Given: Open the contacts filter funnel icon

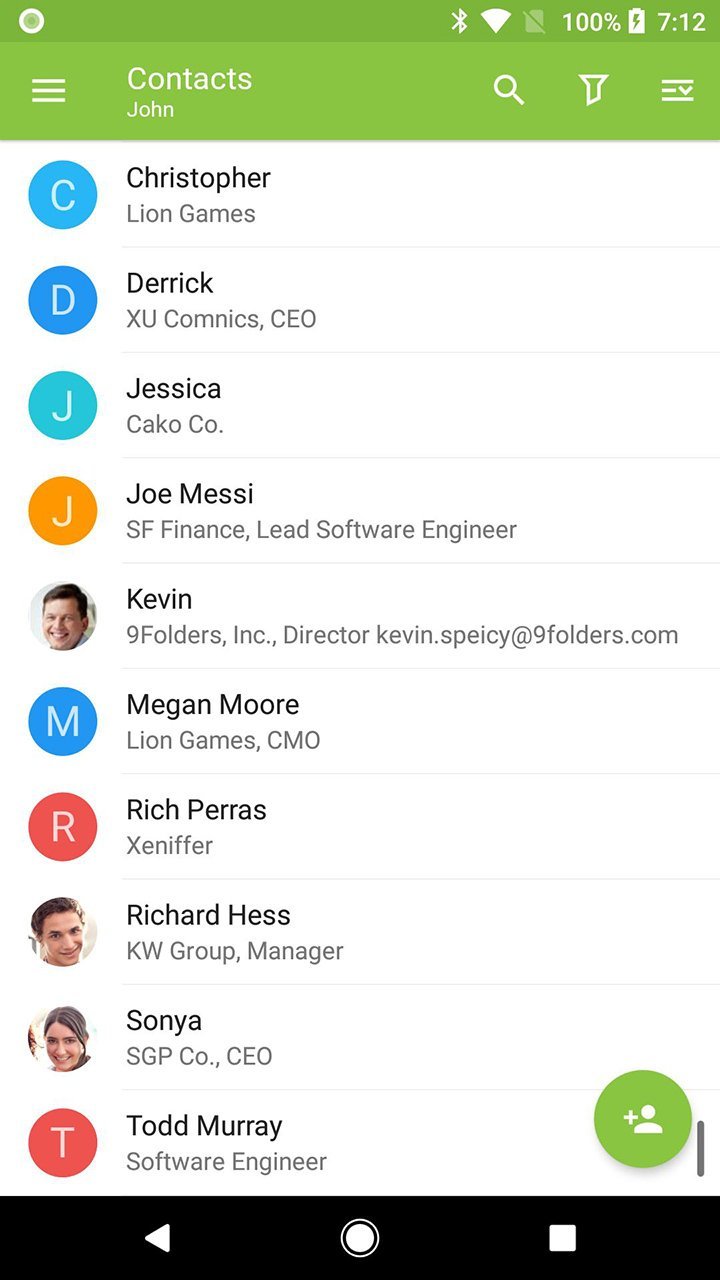Looking at the screenshot, I should tap(593, 91).
